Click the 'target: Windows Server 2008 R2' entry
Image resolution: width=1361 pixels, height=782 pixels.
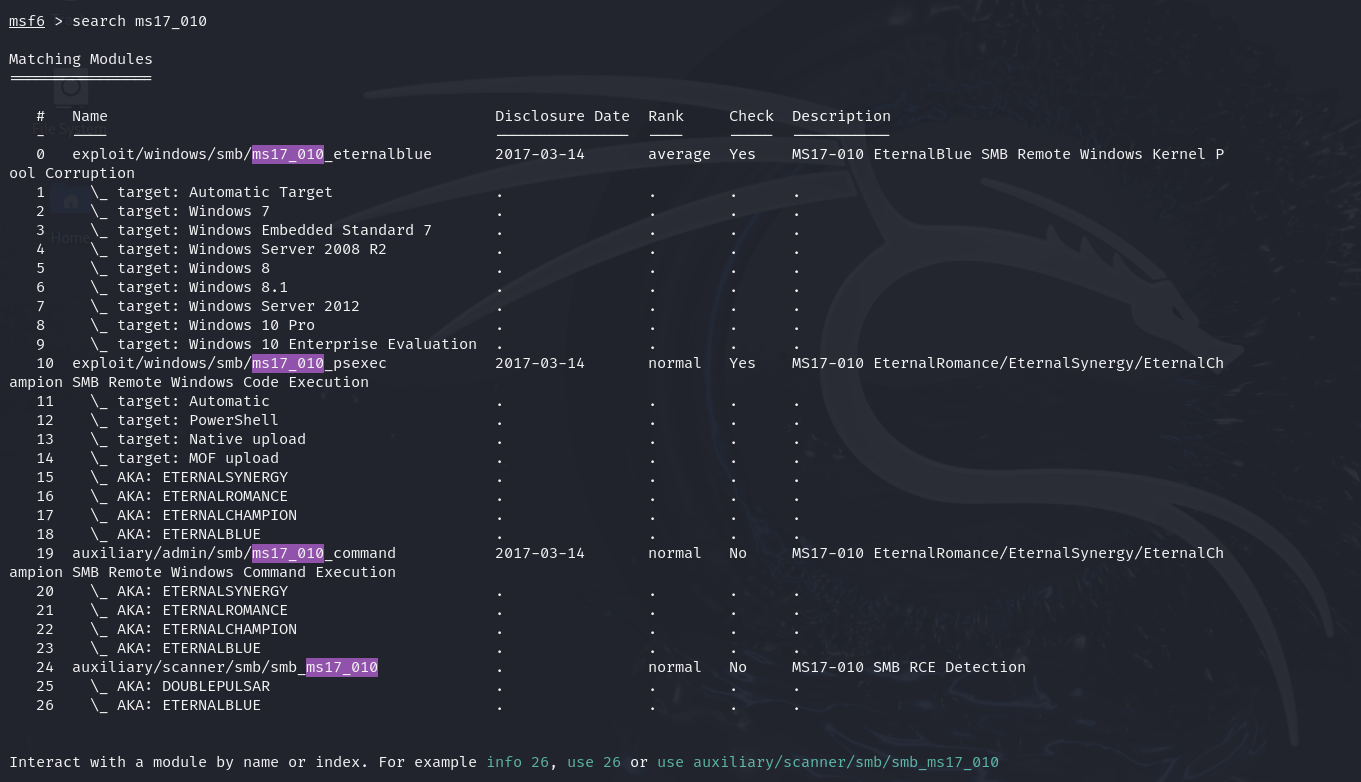click(251, 249)
